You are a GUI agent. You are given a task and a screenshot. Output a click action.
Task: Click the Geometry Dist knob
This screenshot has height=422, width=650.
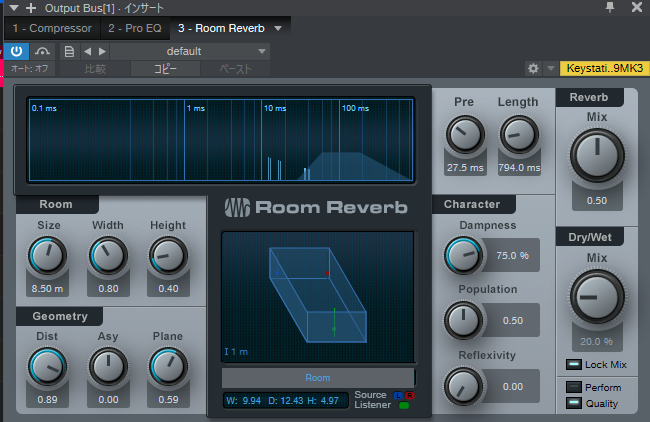47,367
